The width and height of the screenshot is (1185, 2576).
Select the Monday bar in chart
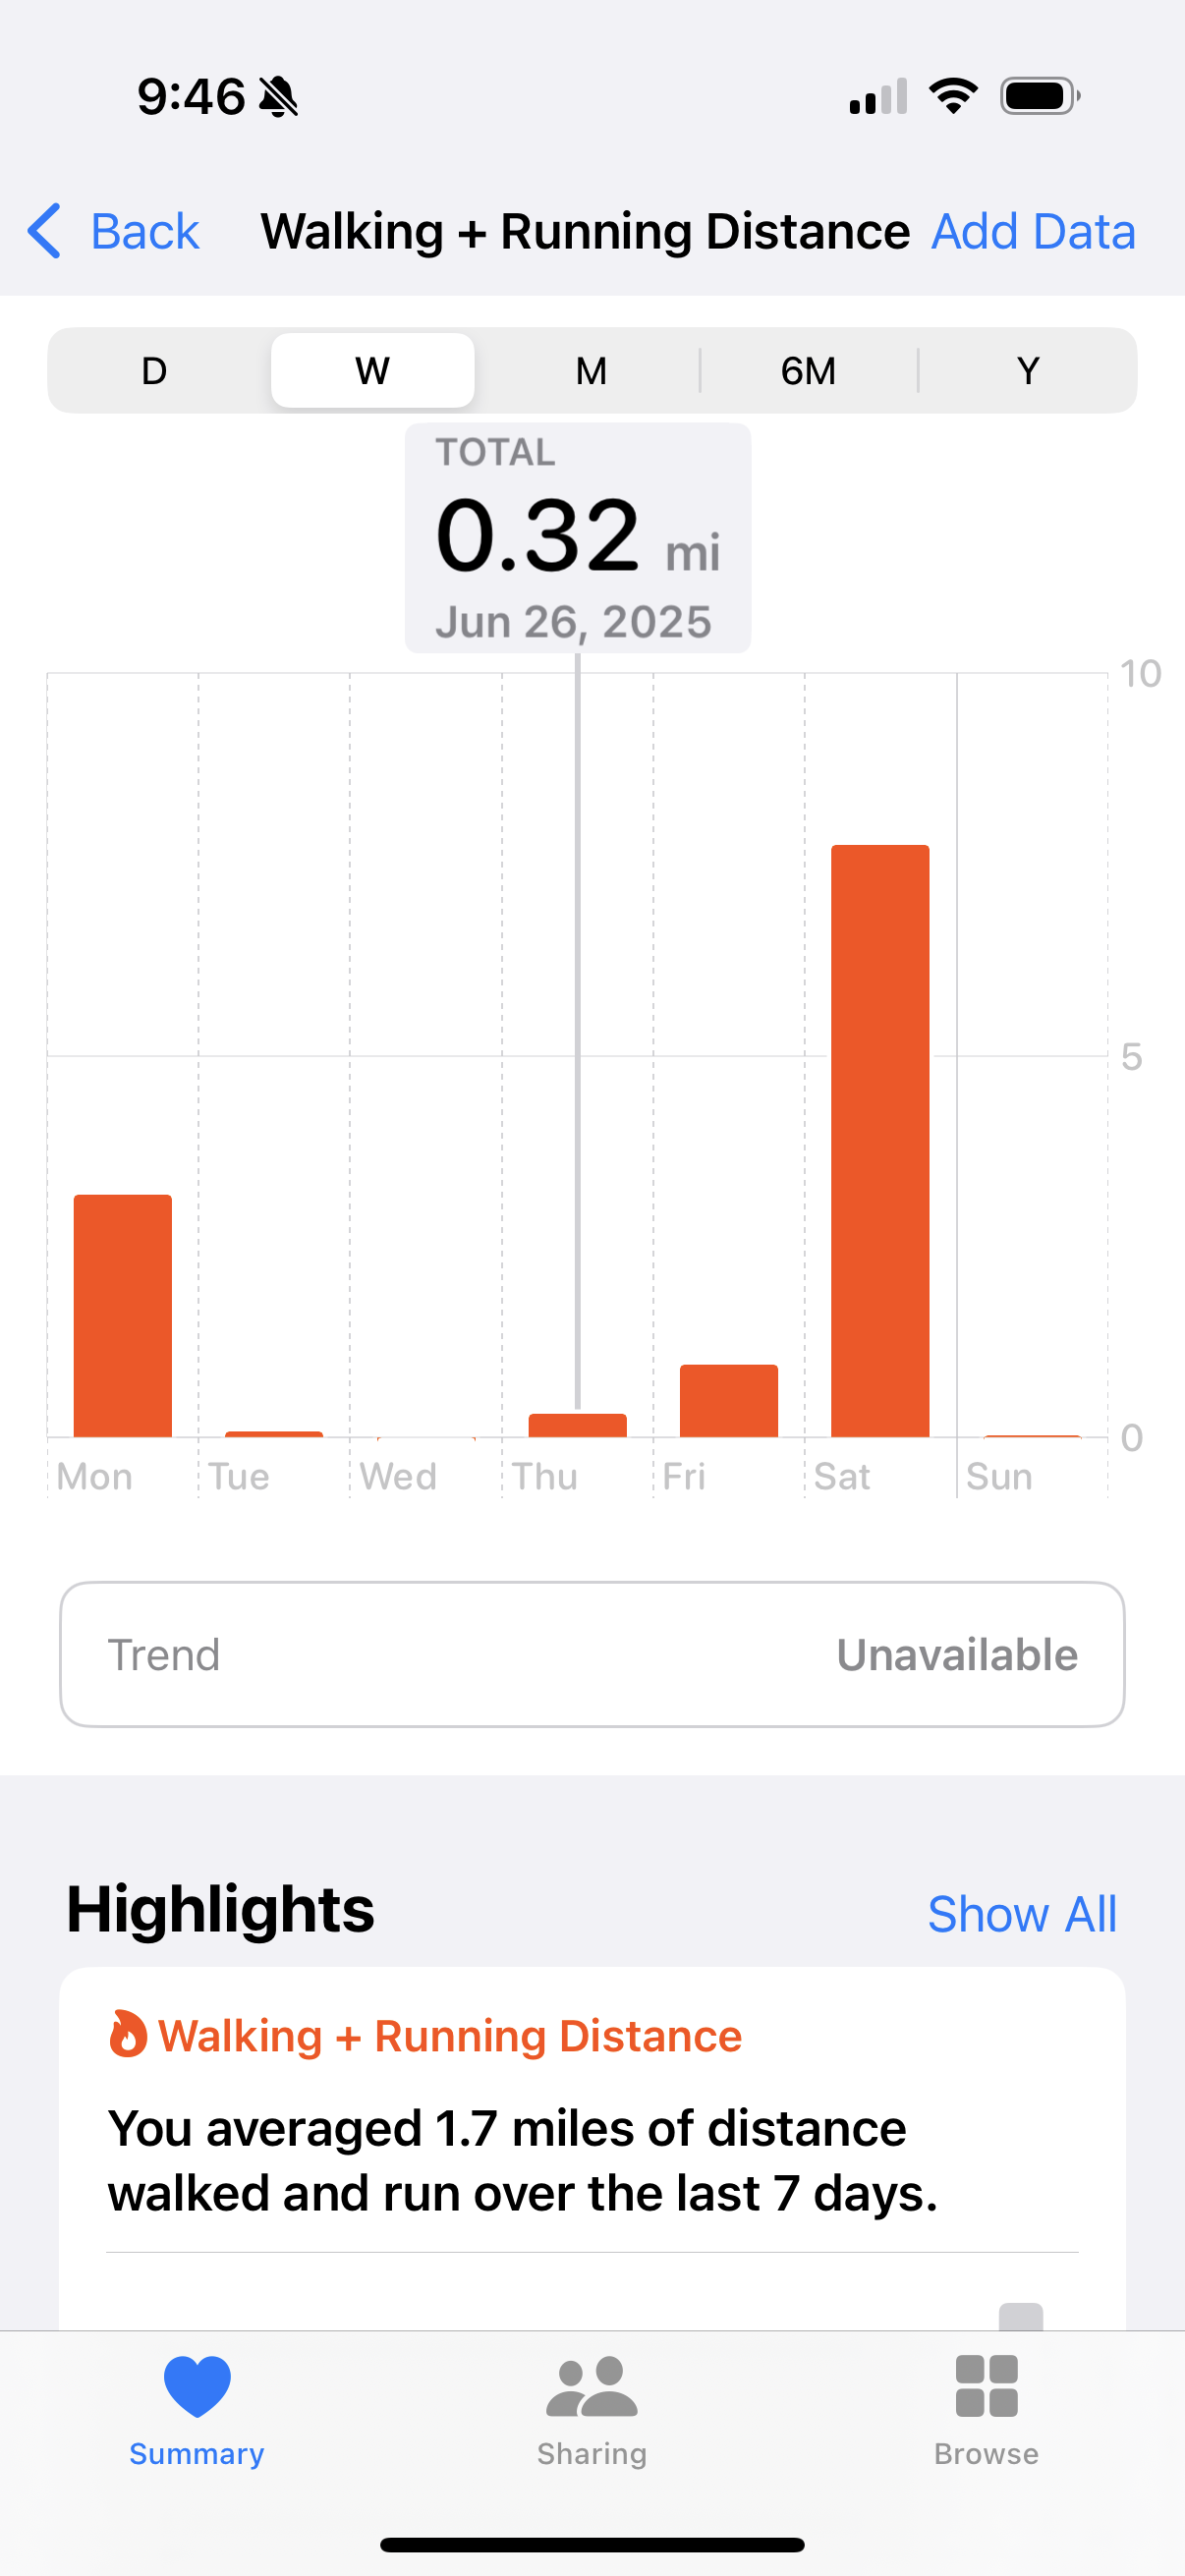click(x=123, y=1316)
